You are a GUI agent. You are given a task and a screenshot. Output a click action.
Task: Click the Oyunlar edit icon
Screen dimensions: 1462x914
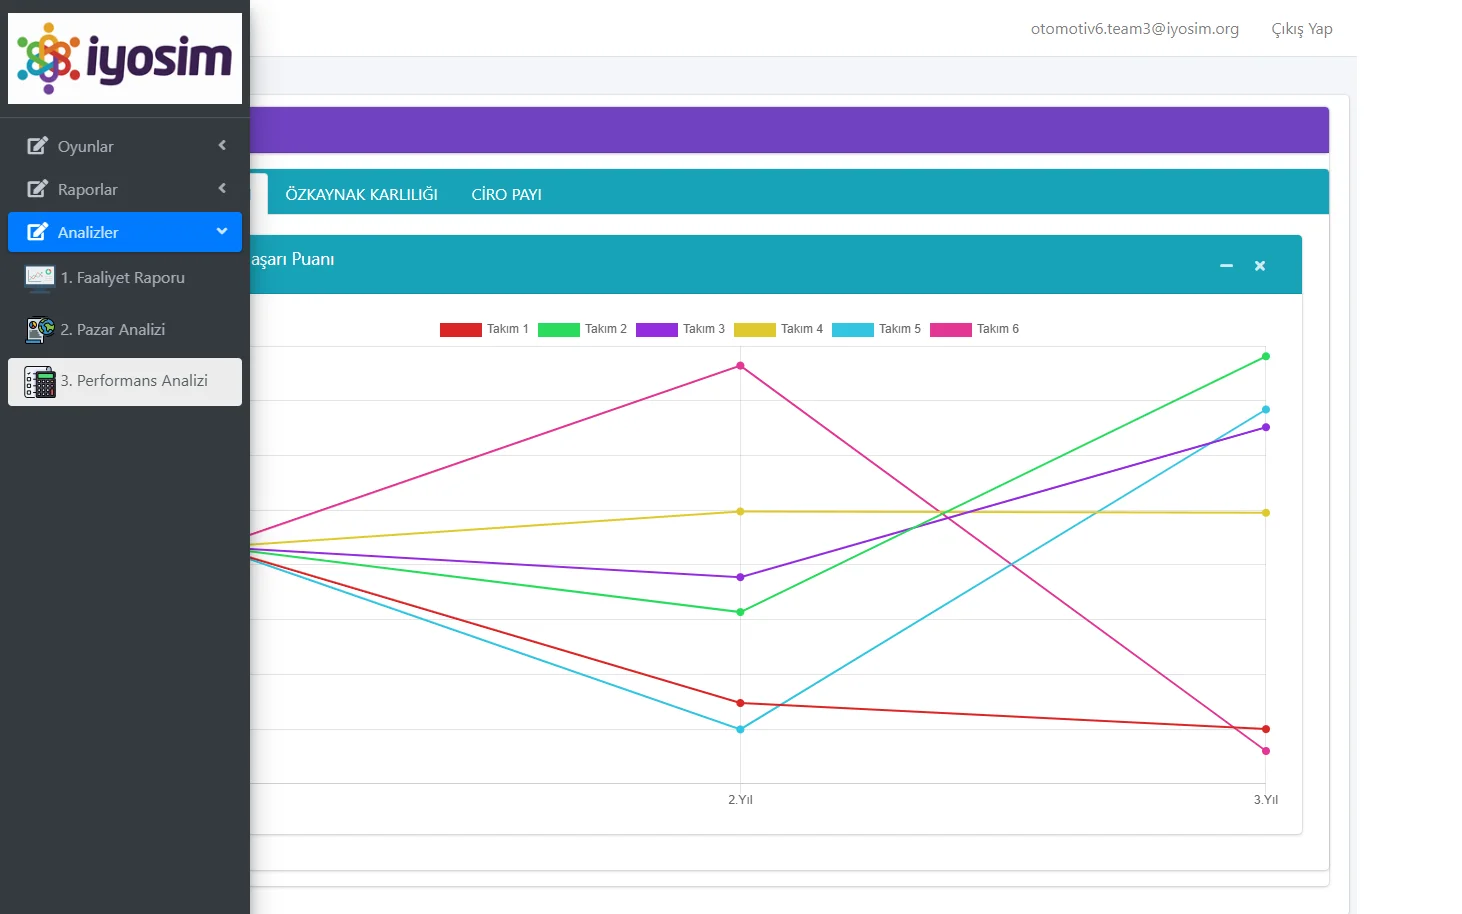click(x=37, y=146)
